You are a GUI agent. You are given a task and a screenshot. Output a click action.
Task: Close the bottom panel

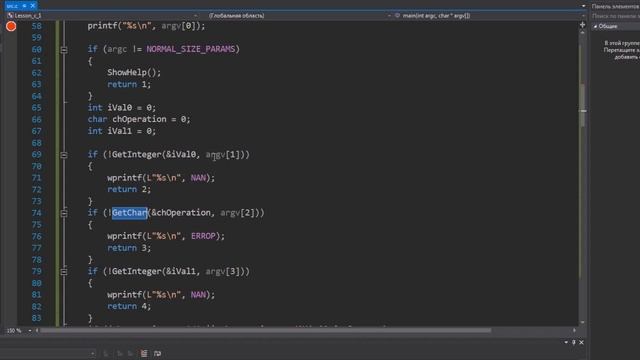(x=581, y=342)
